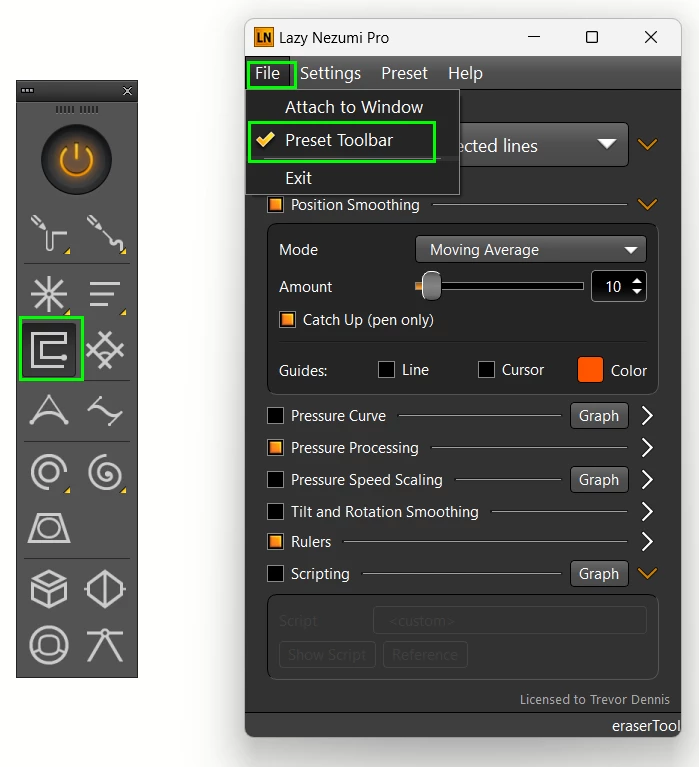This screenshot has height=767, width=699.
Task: Open the Help menu
Action: coord(465,73)
